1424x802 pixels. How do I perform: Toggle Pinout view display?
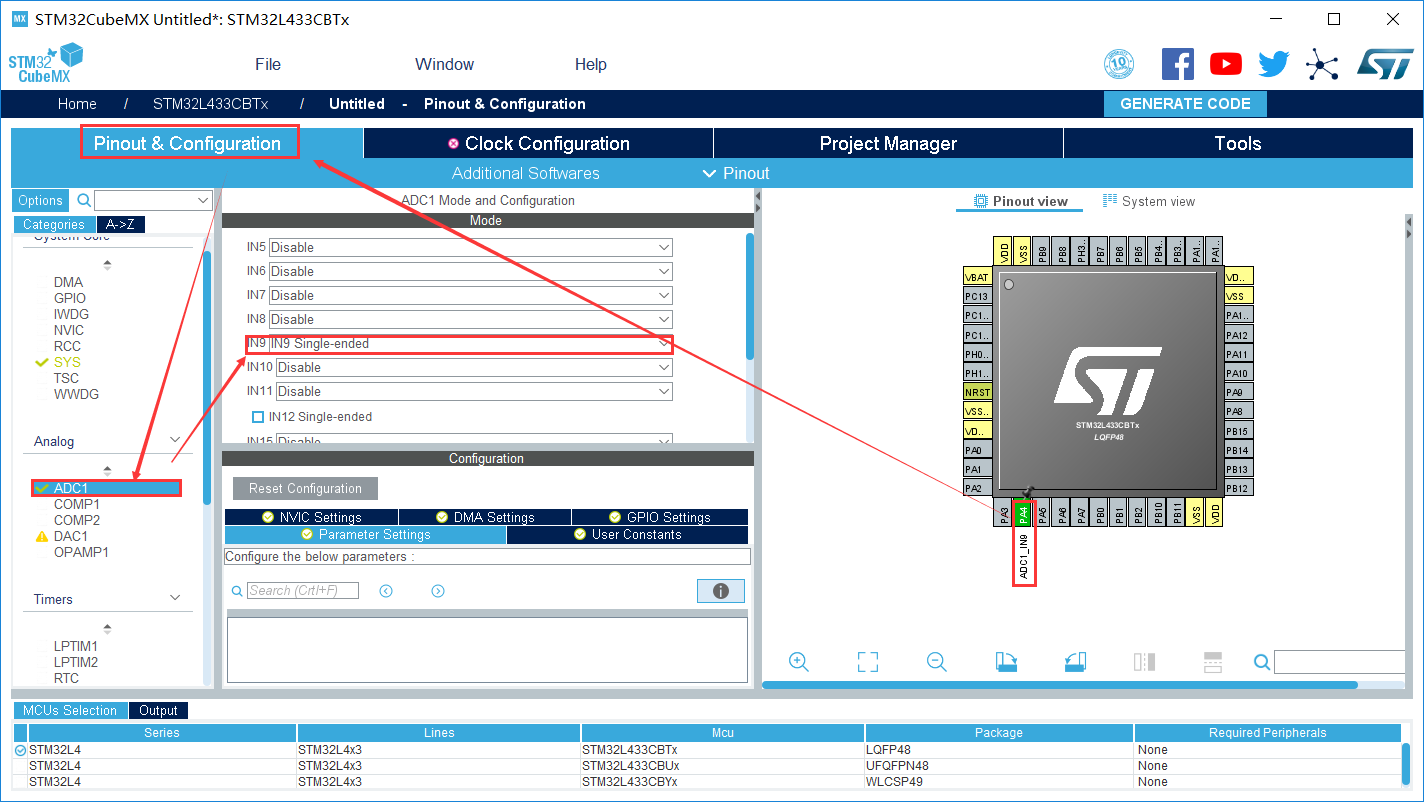point(1019,200)
